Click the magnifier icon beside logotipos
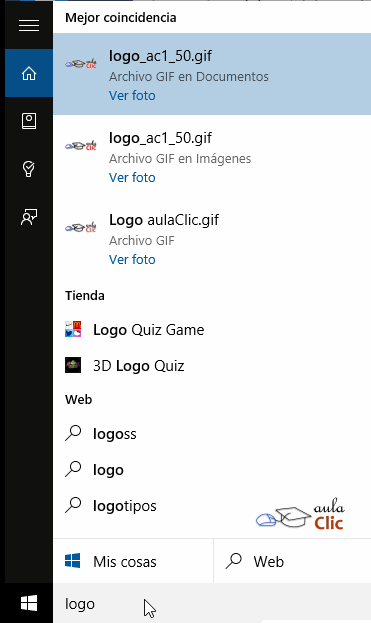The height and width of the screenshot is (623, 371). 73,505
